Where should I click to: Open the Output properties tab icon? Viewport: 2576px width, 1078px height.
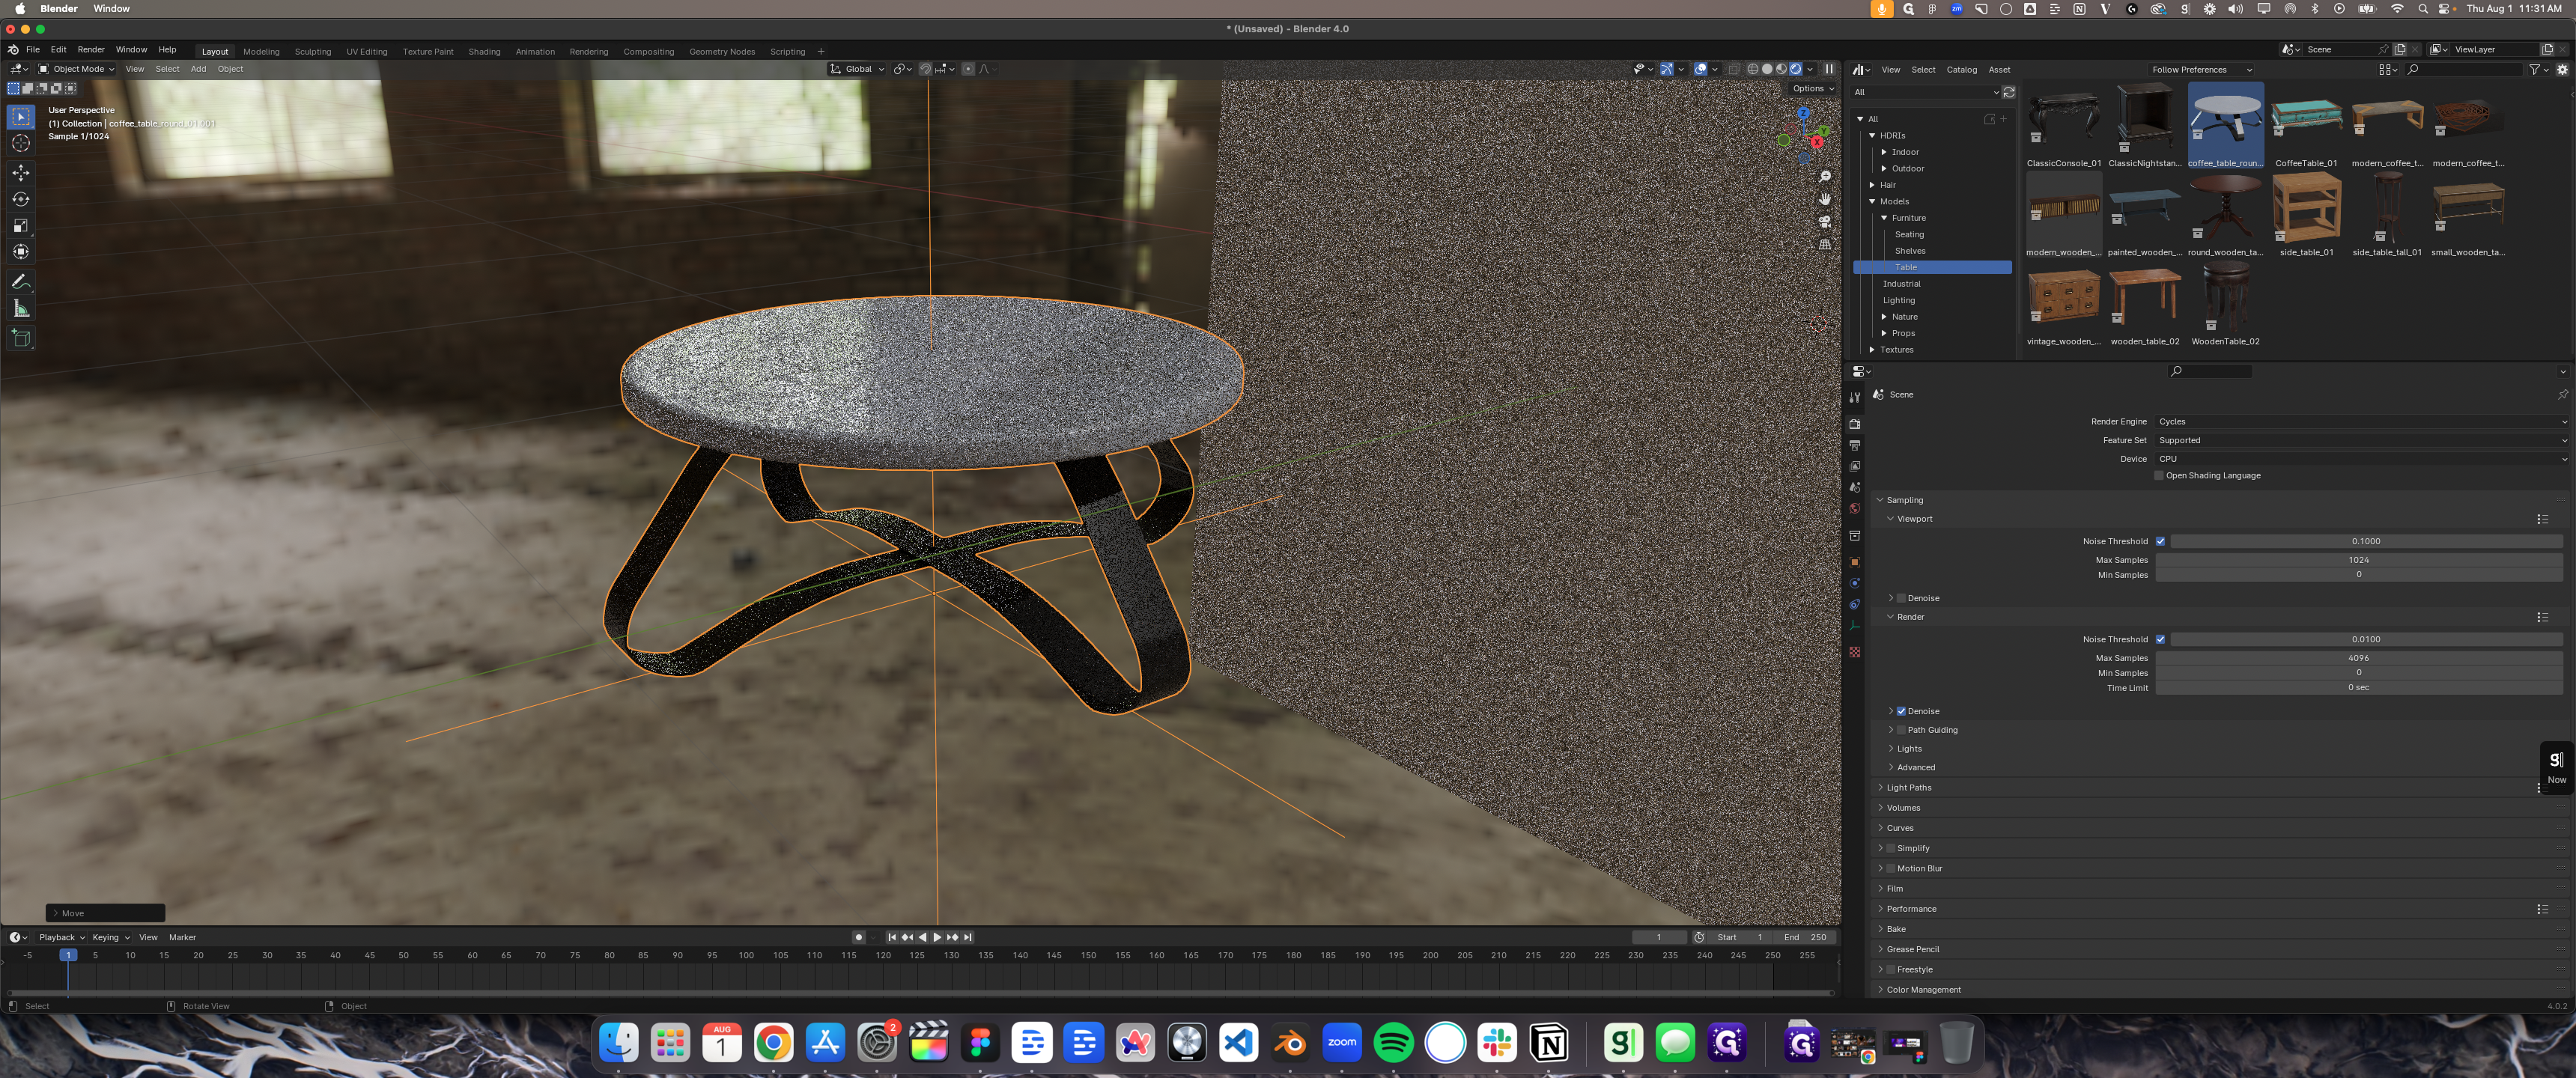[x=1855, y=445]
